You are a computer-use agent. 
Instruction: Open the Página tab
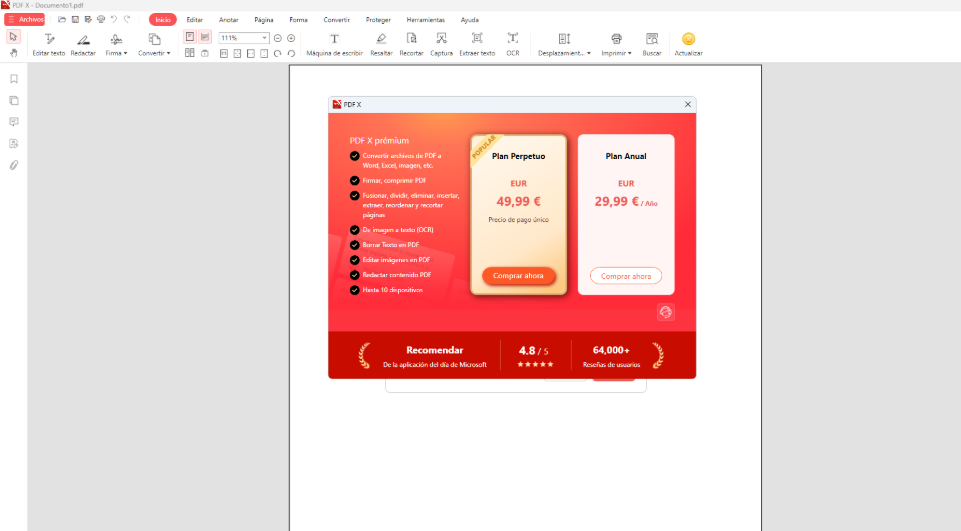[264, 20]
